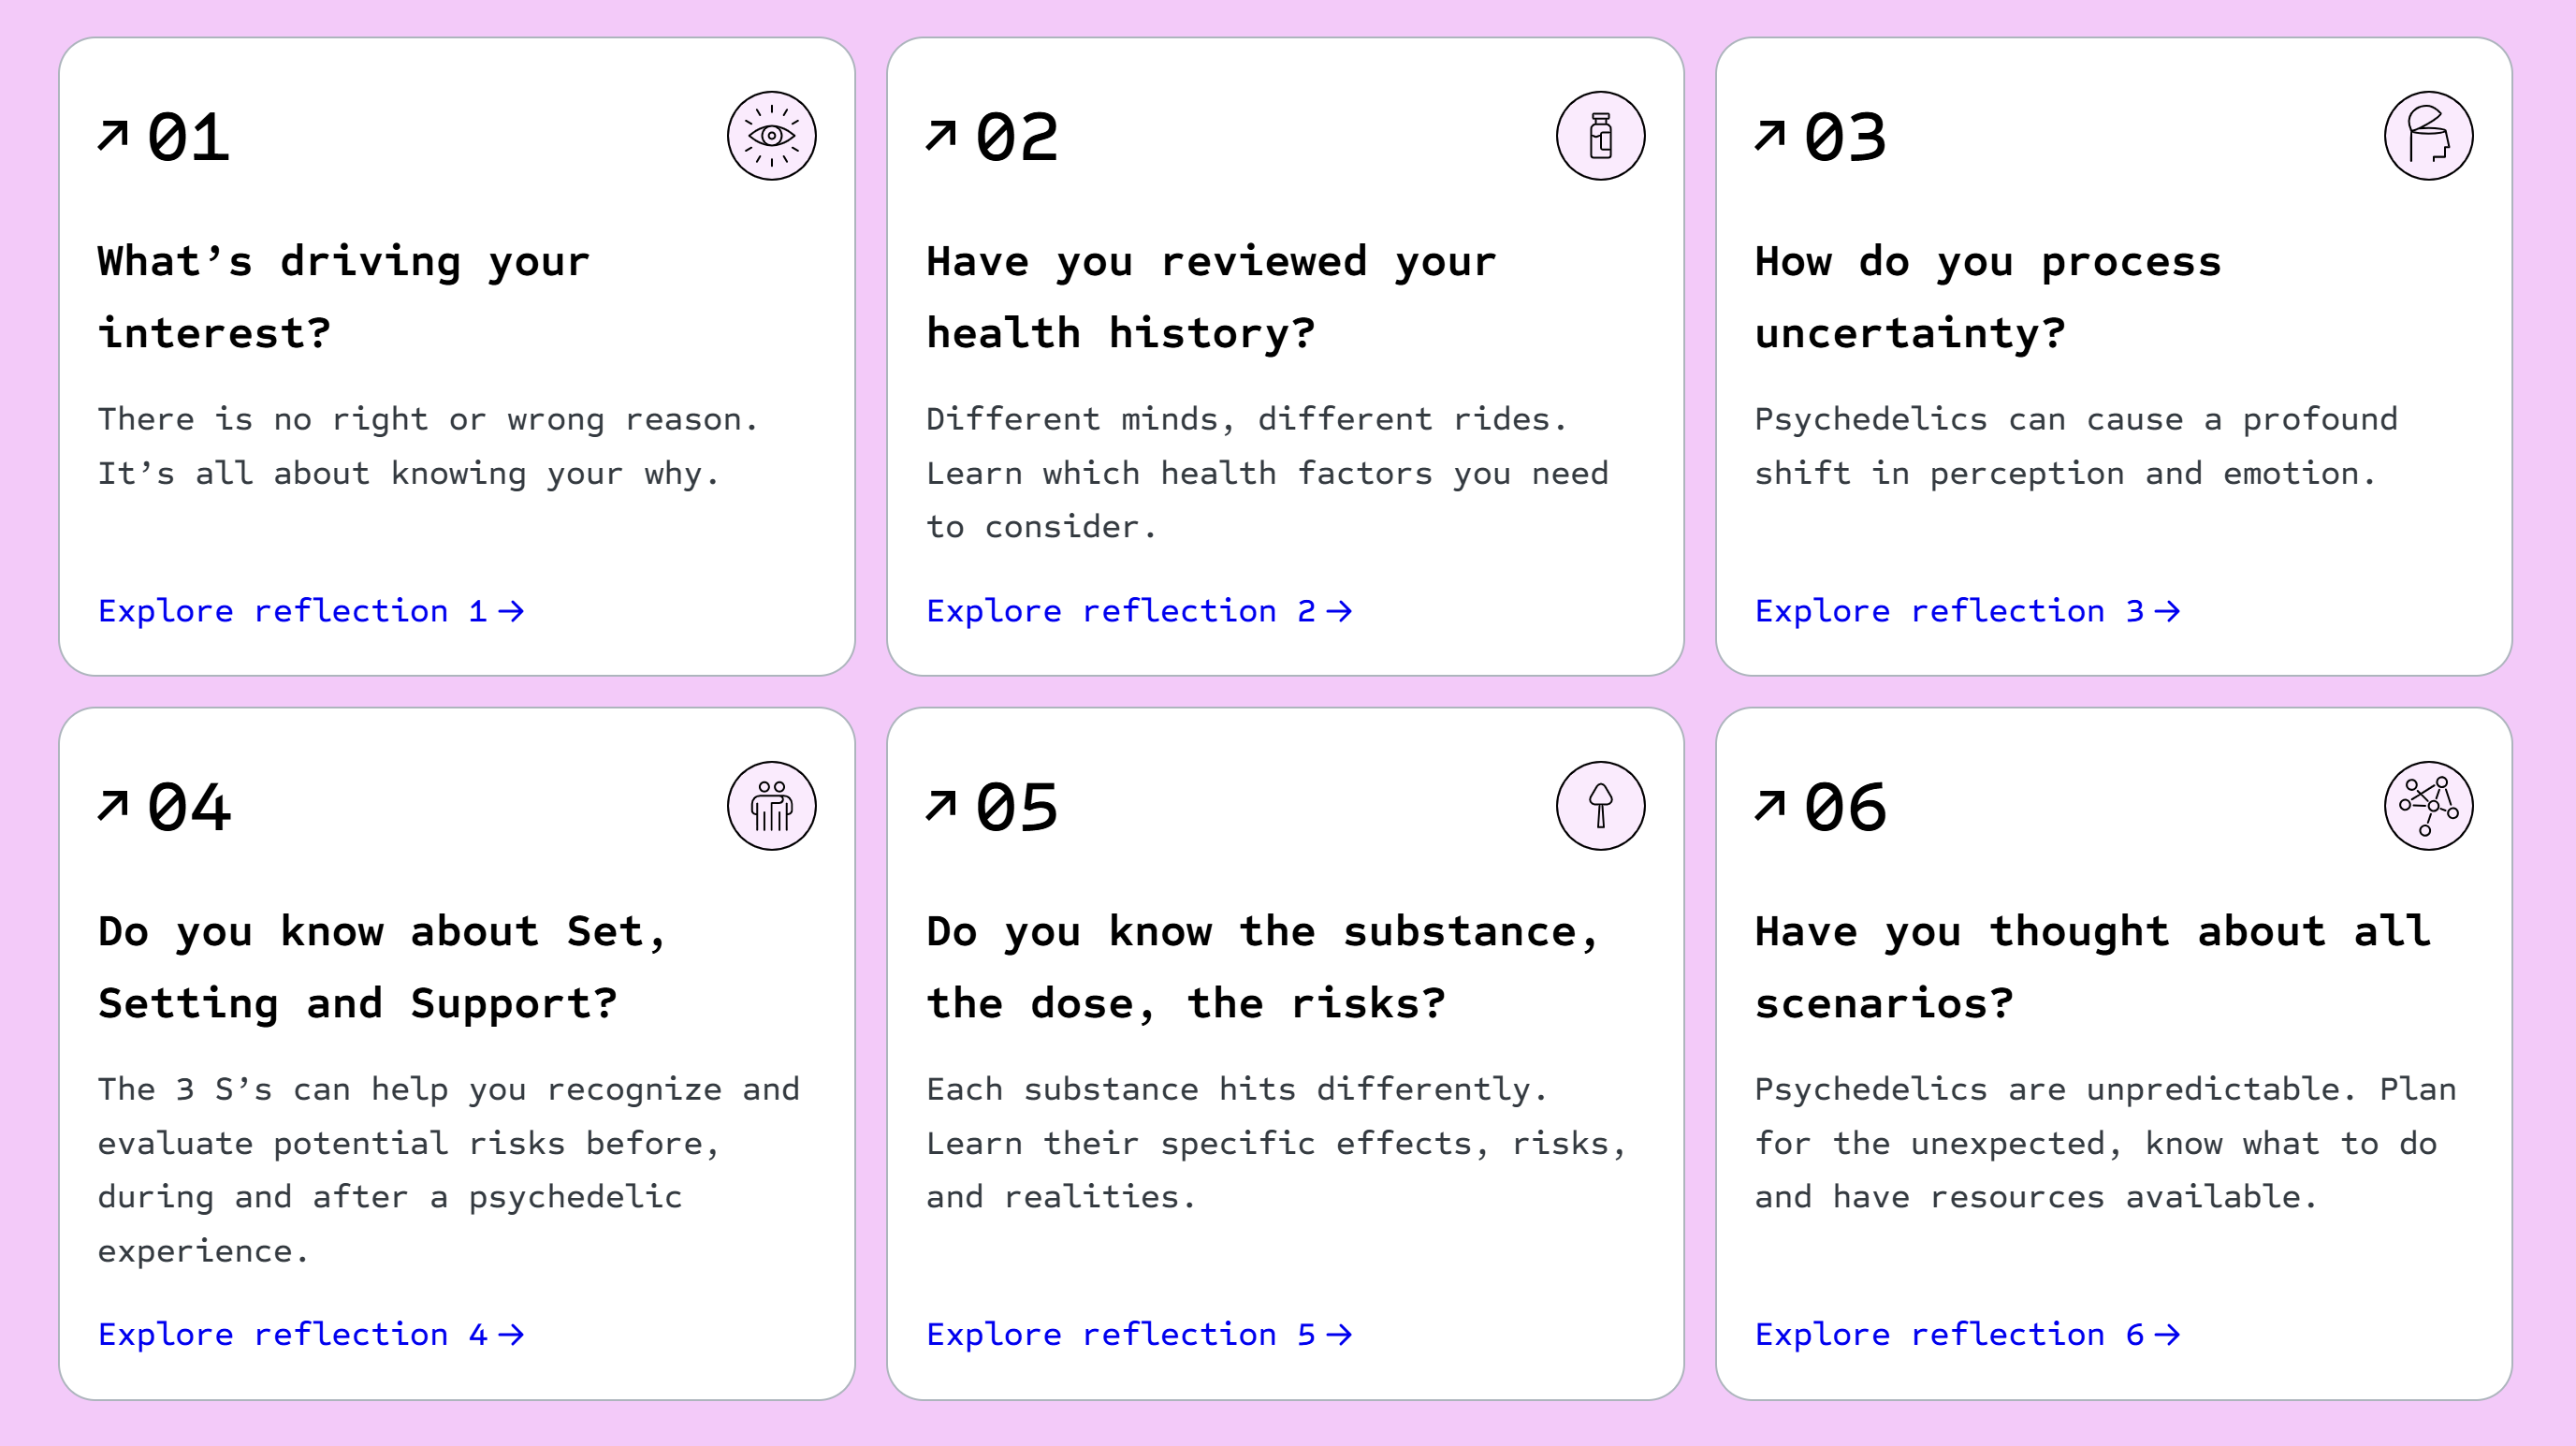This screenshot has height=1446, width=2576.
Task: Select heading 'What's driving your interest?'
Action: click(x=344, y=297)
